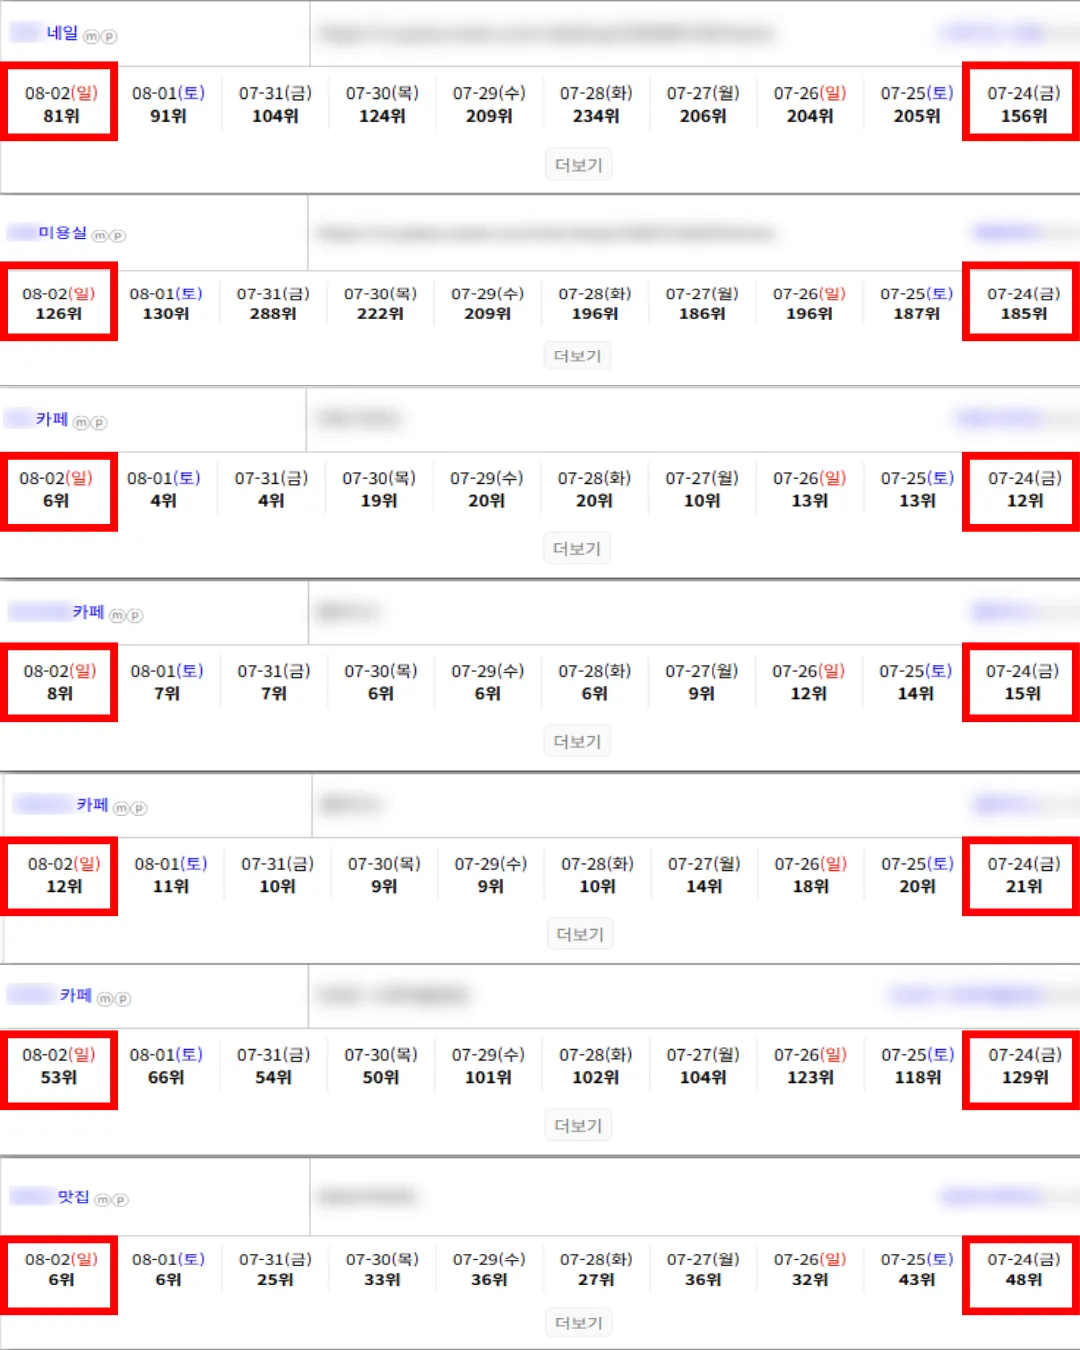Expand 더보기 below the 53위 카페 row
This screenshot has width=1080, height=1350.
pyautogui.click(x=579, y=1126)
